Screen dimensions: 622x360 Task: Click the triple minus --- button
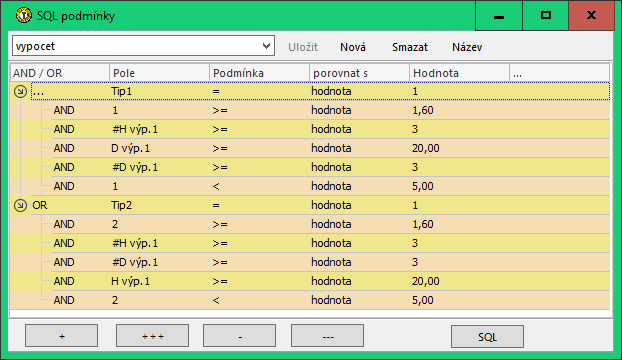pos(327,336)
